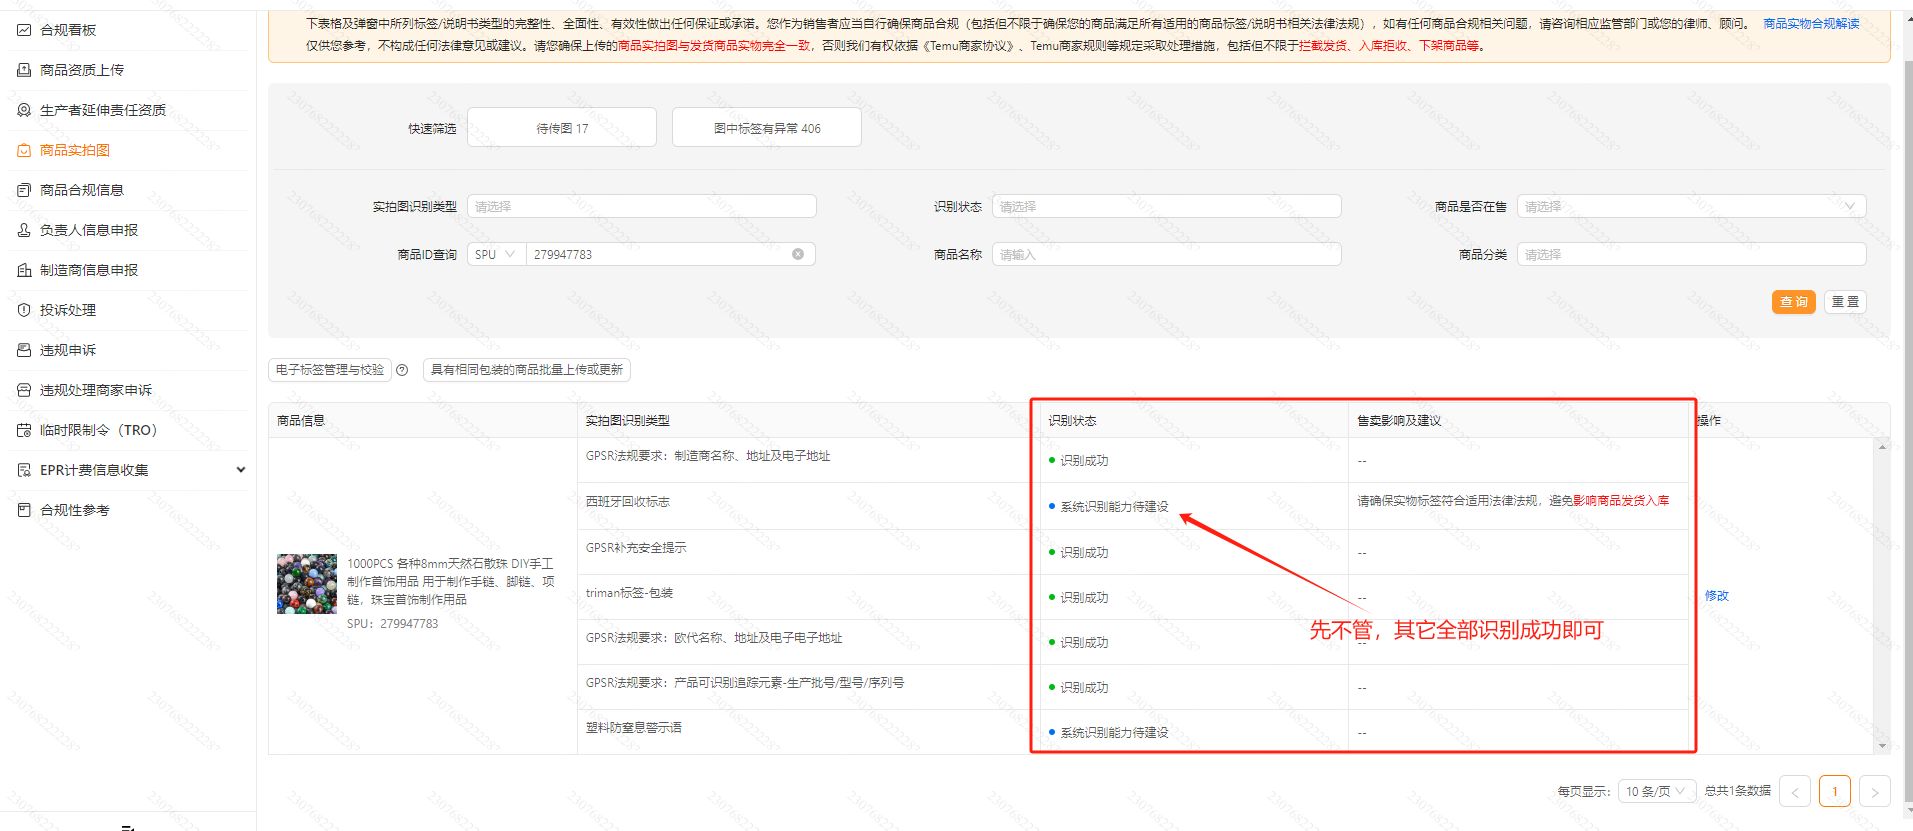1913x831 pixels.
Task: Click 具有相同包装的商品批量上传或更新 button
Action: (527, 370)
